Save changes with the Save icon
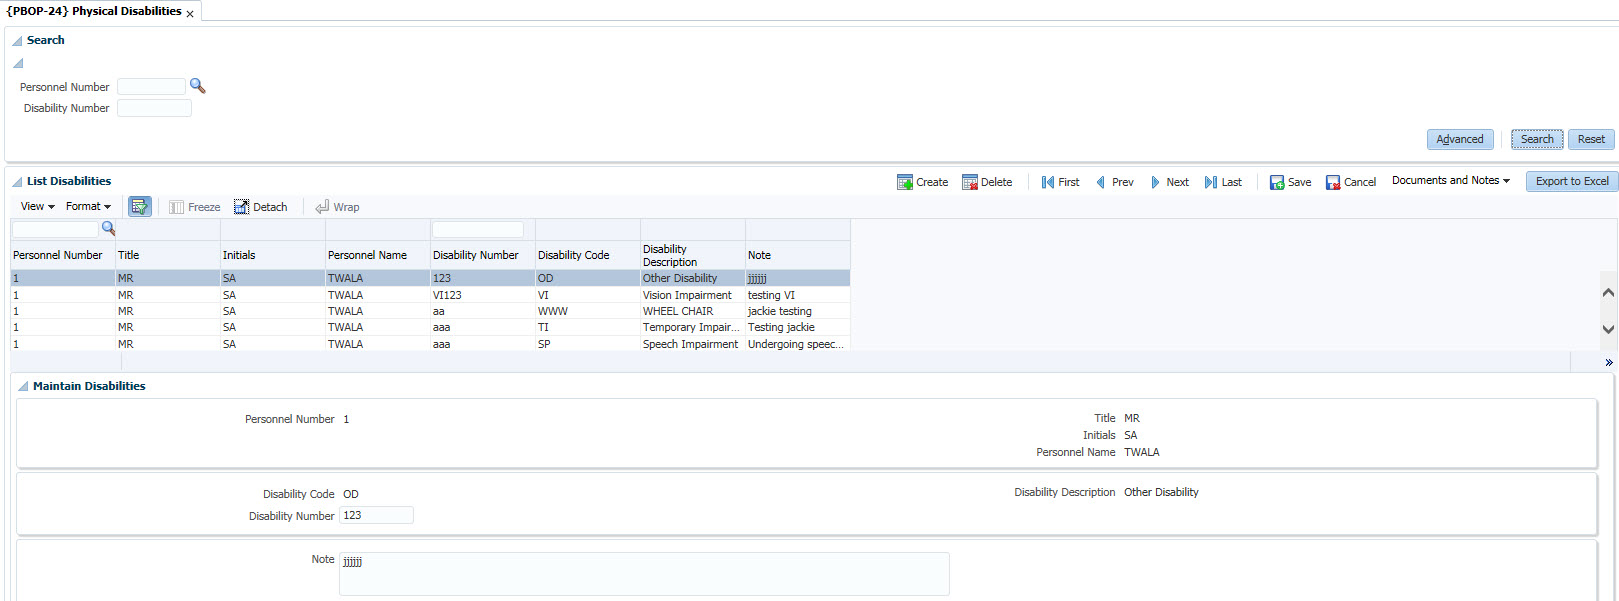 point(1277,182)
